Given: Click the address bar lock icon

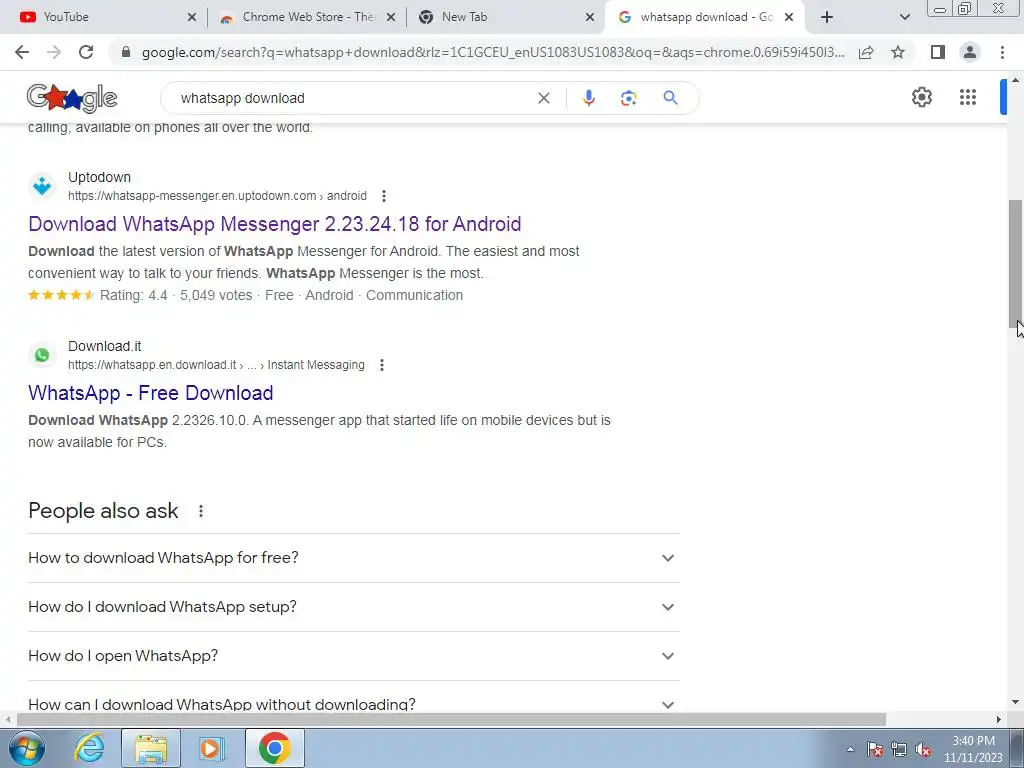Looking at the screenshot, I should [x=126, y=52].
